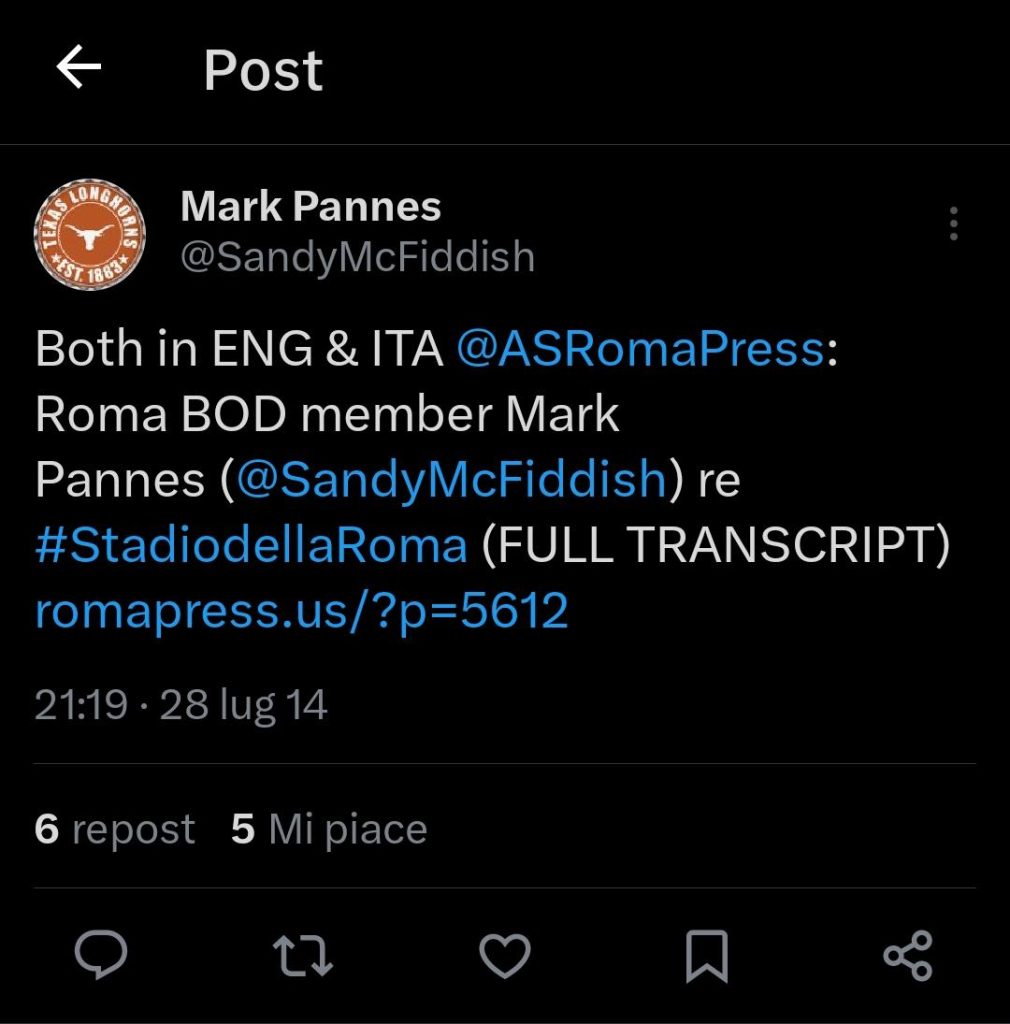Open Mark Pannes display name profile
The height and width of the screenshot is (1024, 1010).
coord(311,206)
